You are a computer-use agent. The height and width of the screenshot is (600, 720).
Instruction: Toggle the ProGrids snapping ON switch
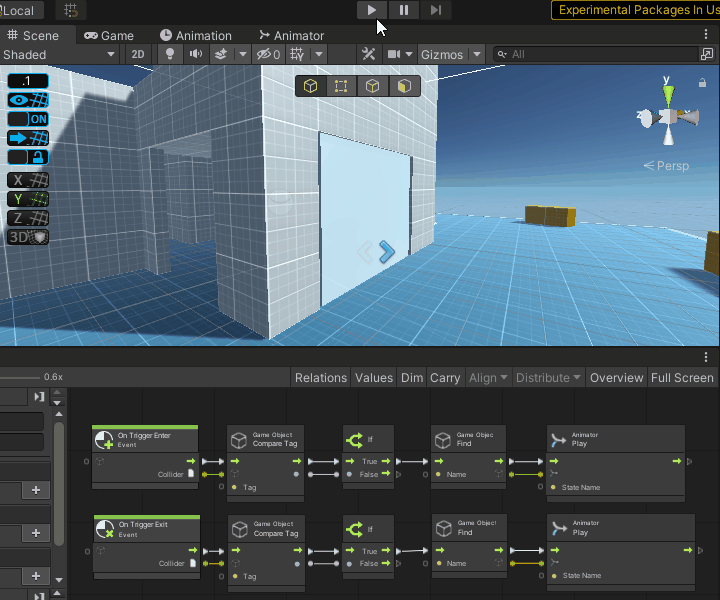click(28, 119)
